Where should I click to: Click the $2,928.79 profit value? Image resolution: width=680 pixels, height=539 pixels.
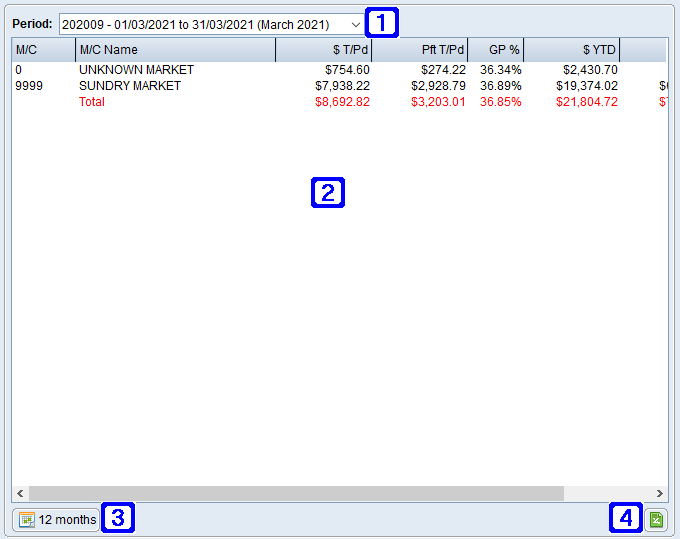pyautogui.click(x=438, y=86)
